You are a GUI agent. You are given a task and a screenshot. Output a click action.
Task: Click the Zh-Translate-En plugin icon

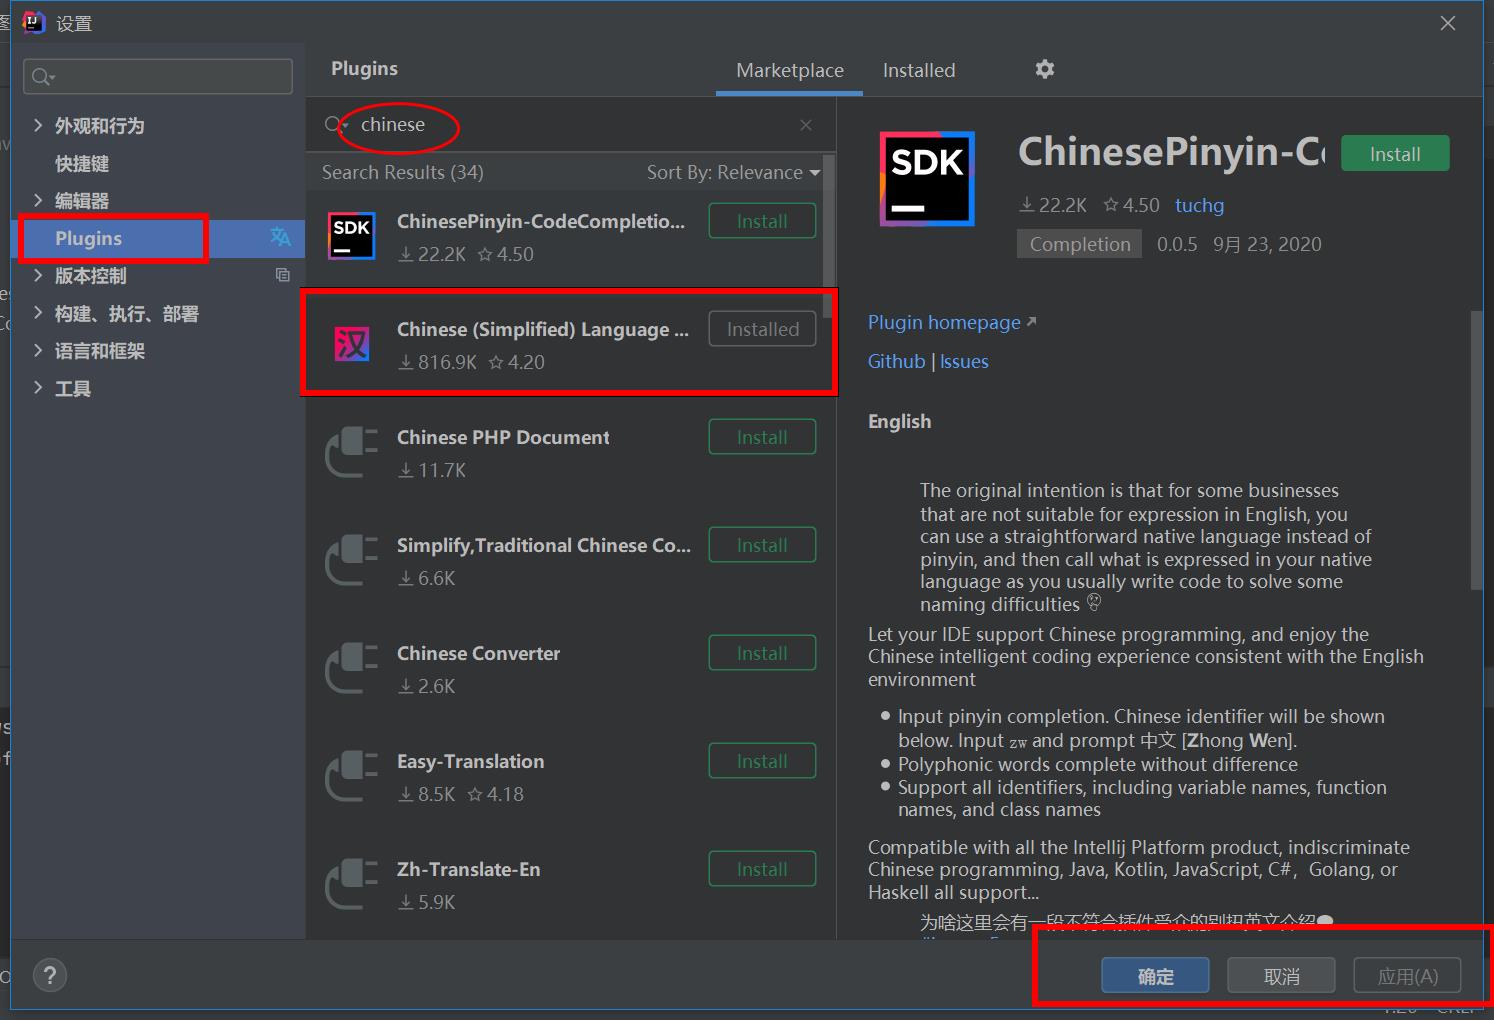[x=352, y=884]
